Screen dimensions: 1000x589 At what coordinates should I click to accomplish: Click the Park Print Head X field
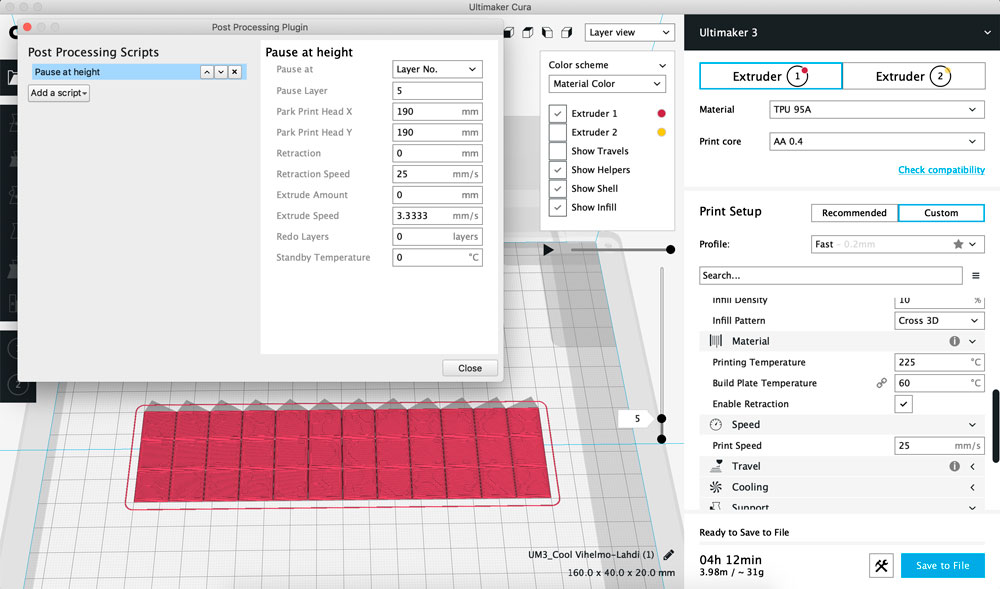[437, 112]
